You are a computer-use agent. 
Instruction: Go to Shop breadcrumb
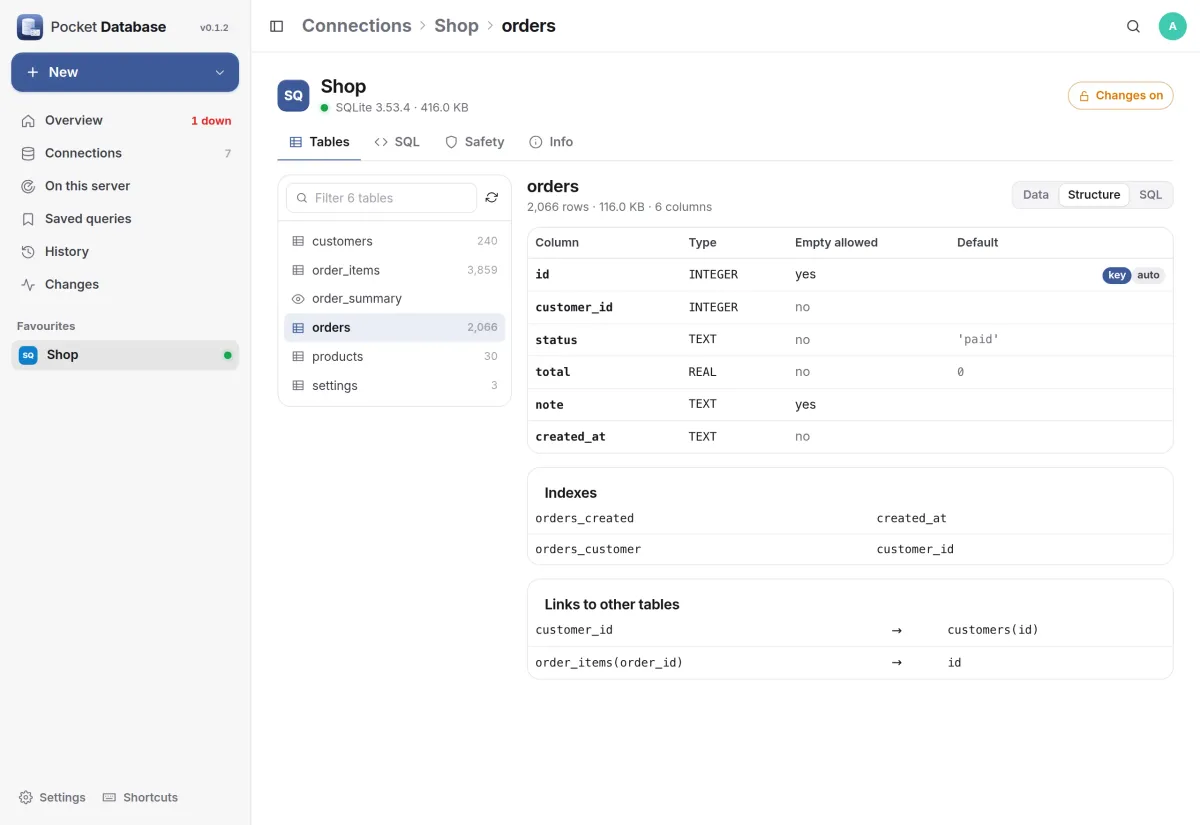click(456, 26)
